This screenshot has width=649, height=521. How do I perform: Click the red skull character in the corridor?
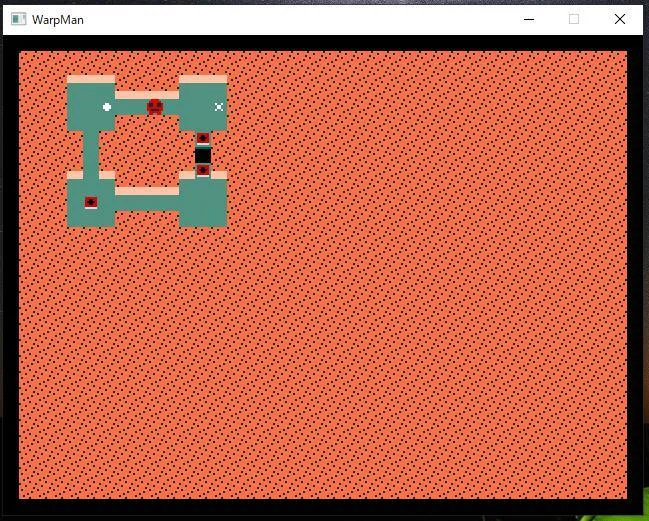click(x=155, y=107)
